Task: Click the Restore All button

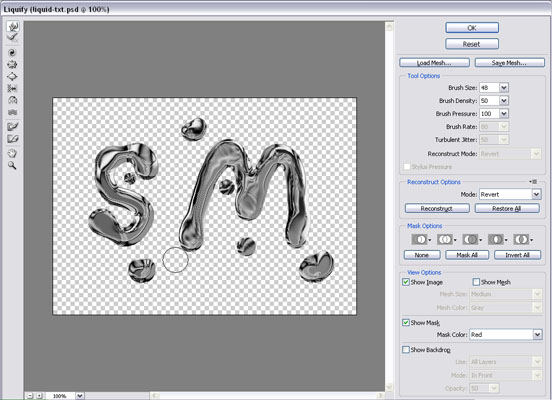Action: (507, 208)
